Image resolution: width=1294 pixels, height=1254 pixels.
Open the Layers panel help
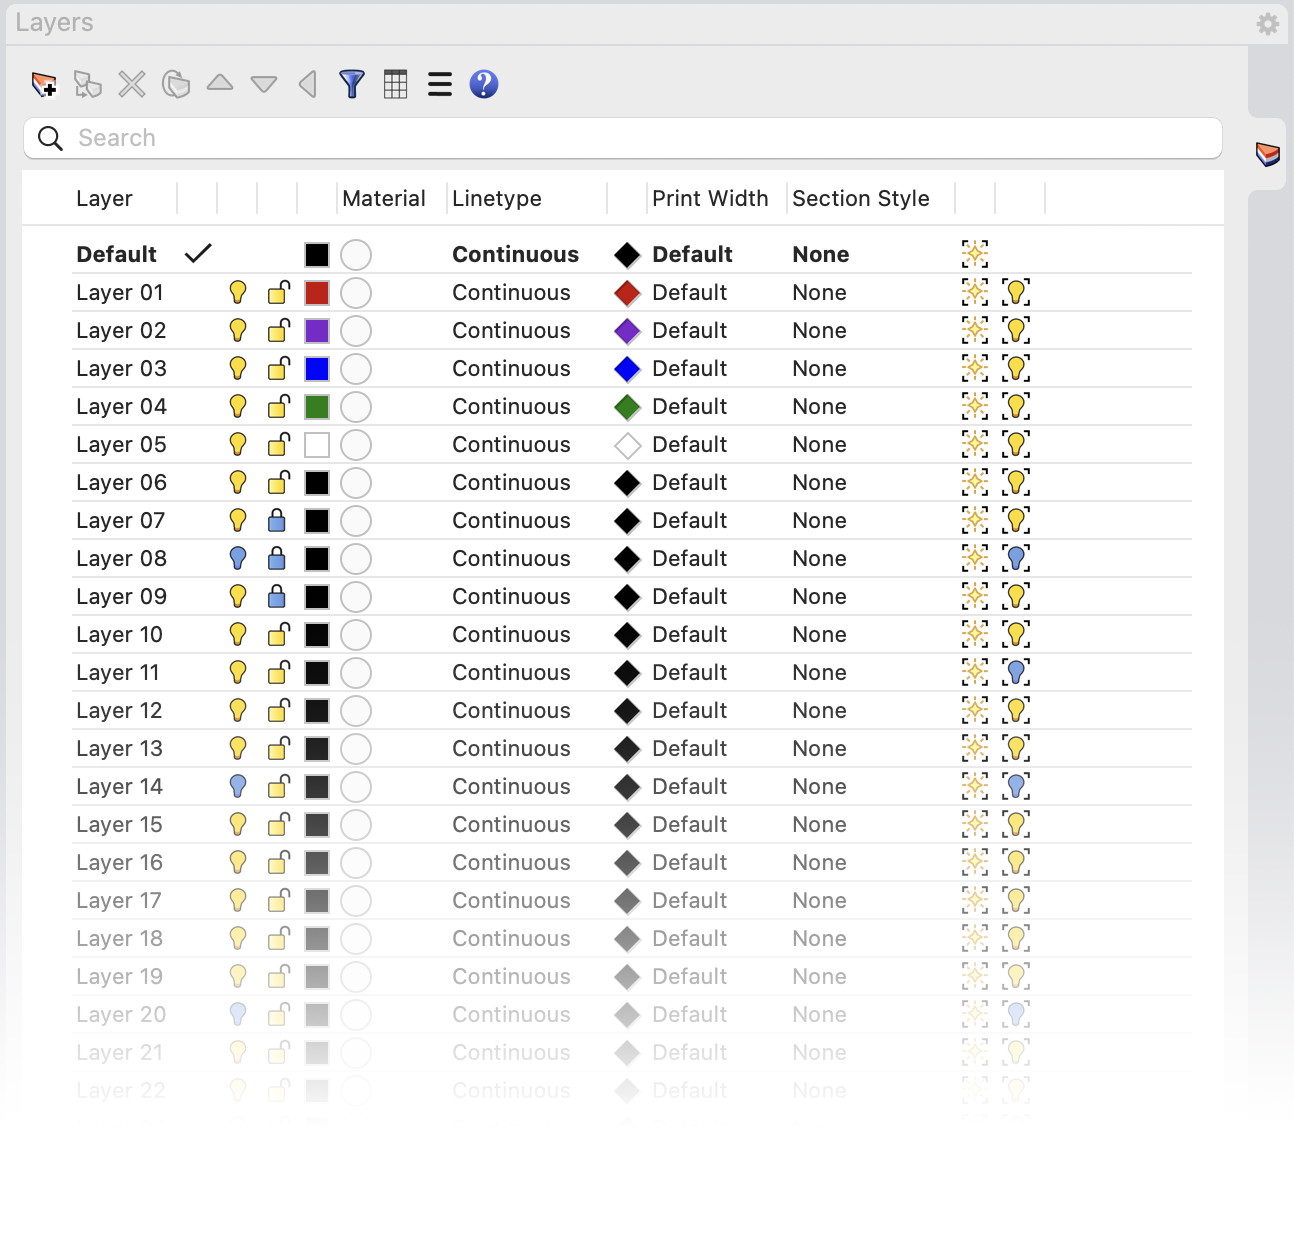click(483, 85)
